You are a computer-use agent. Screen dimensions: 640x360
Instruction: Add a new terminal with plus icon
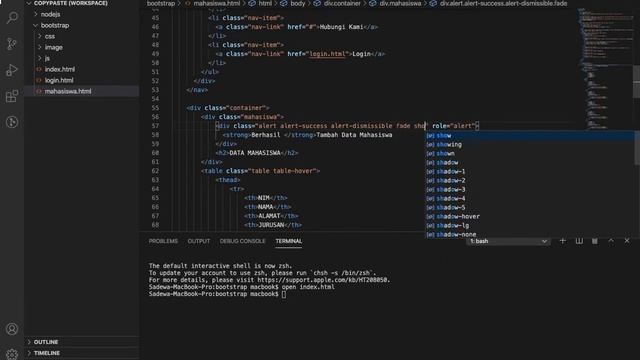(562, 241)
